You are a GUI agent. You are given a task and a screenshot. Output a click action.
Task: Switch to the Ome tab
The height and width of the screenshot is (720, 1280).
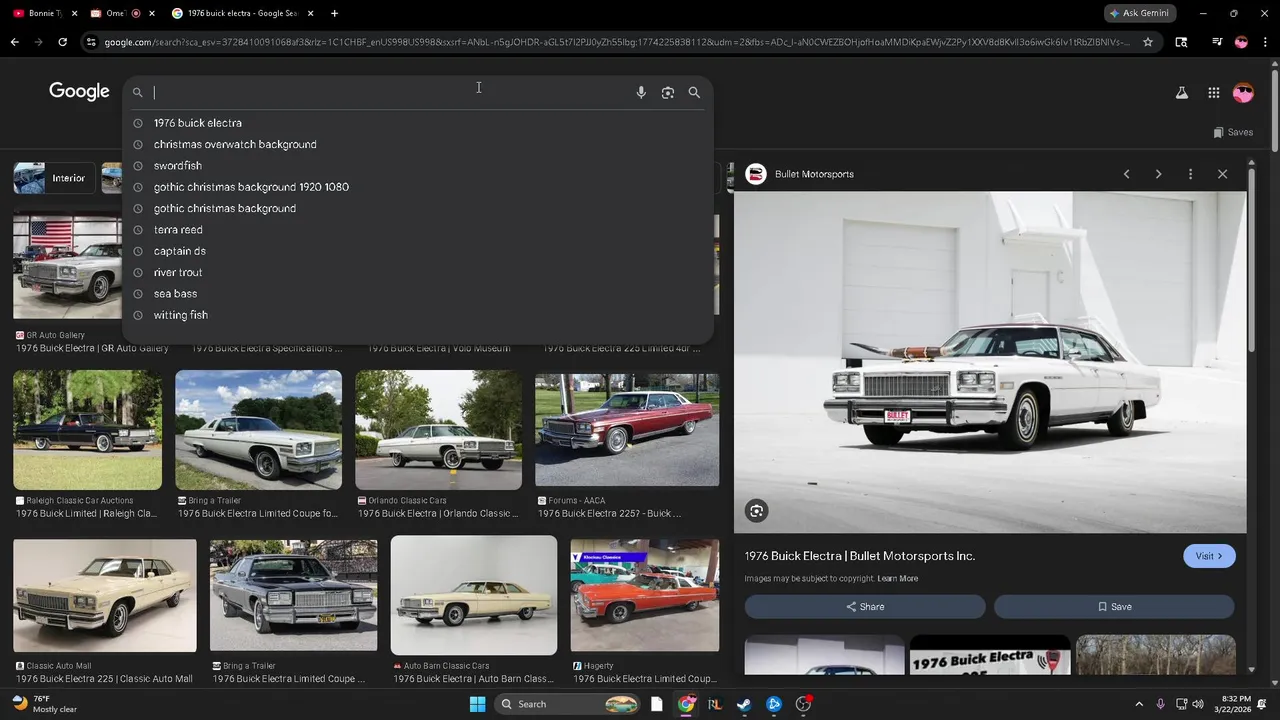click(x=123, y=13)
